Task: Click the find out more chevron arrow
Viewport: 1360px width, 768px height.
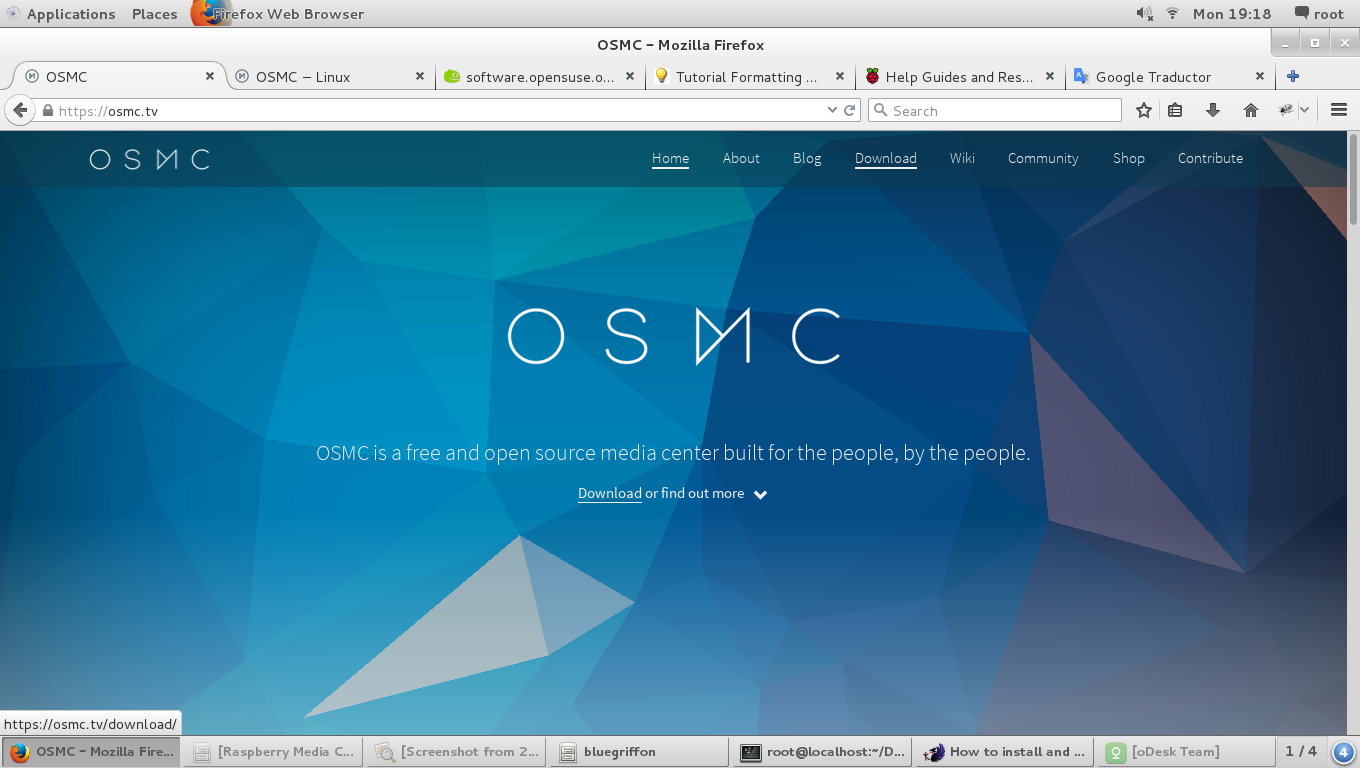Action: 760,495
